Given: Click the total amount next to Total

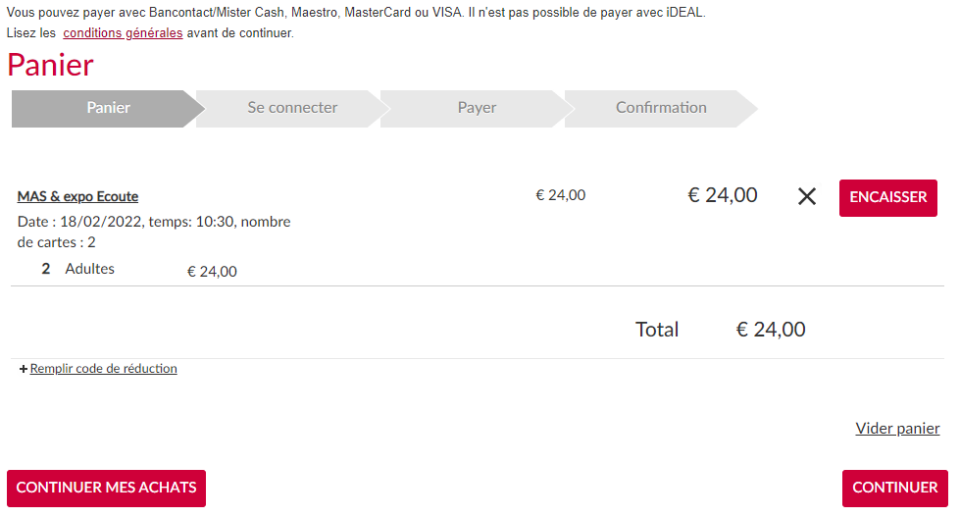Looking at the screenshot, I should point(770,330).
